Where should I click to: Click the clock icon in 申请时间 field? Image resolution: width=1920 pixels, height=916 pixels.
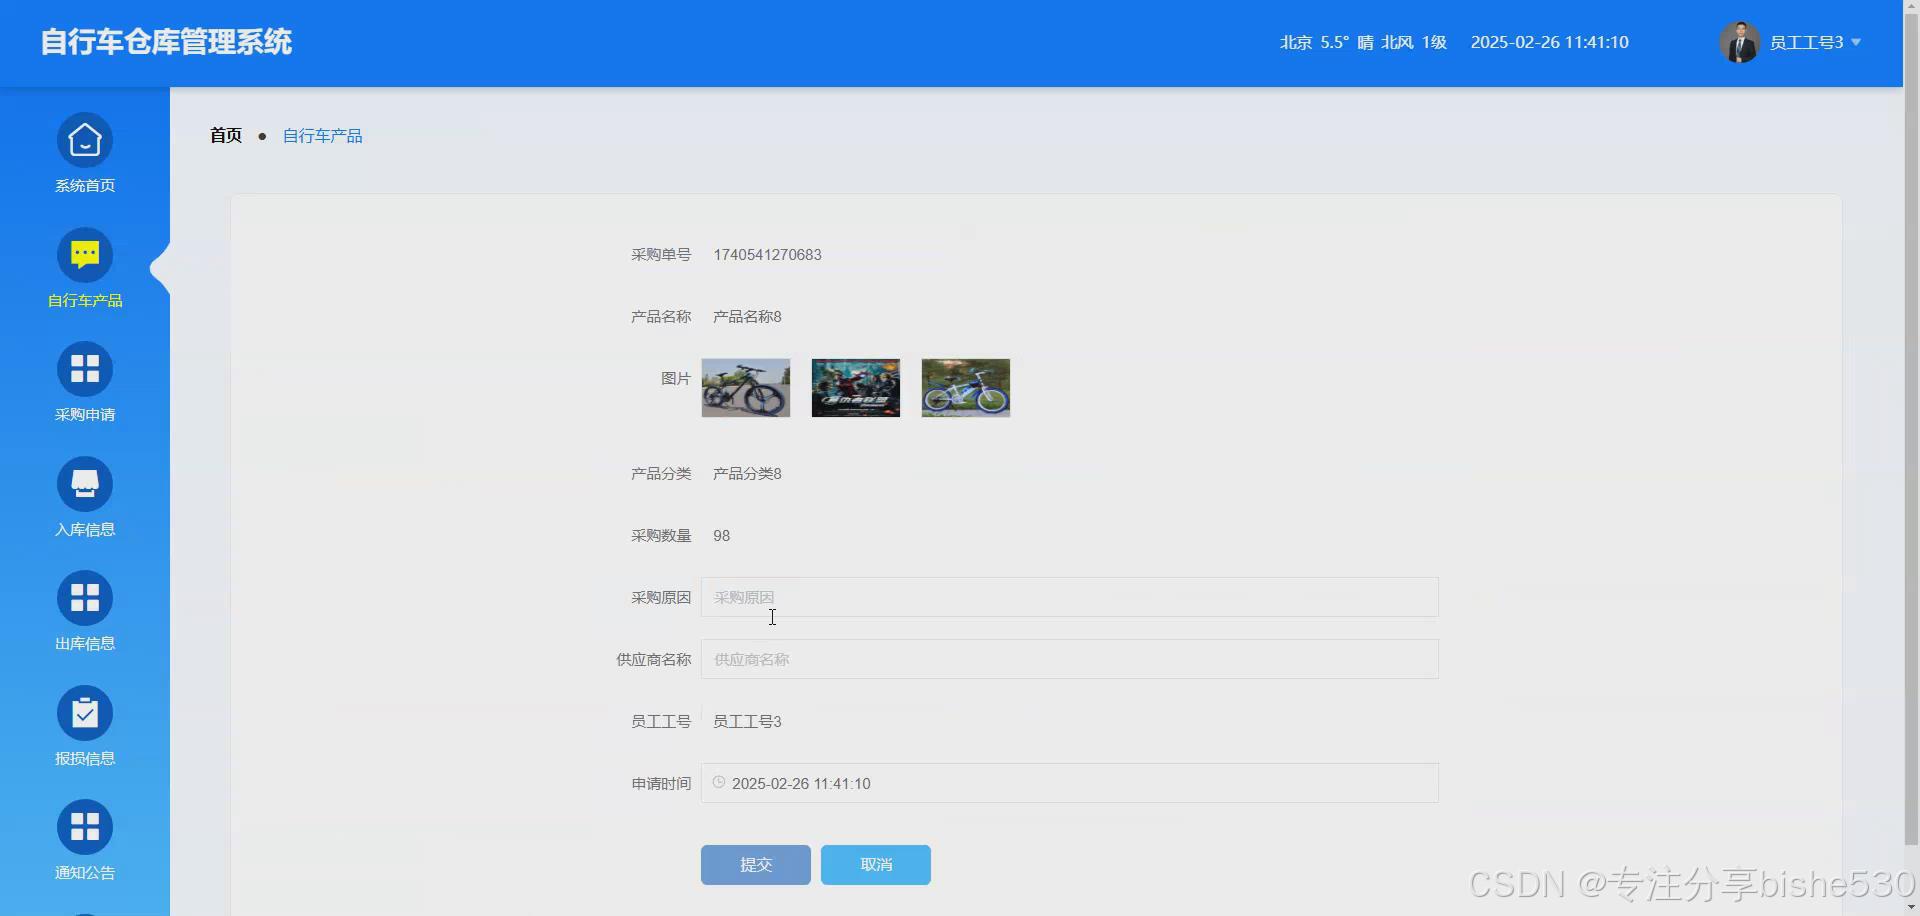coord(719,782)
